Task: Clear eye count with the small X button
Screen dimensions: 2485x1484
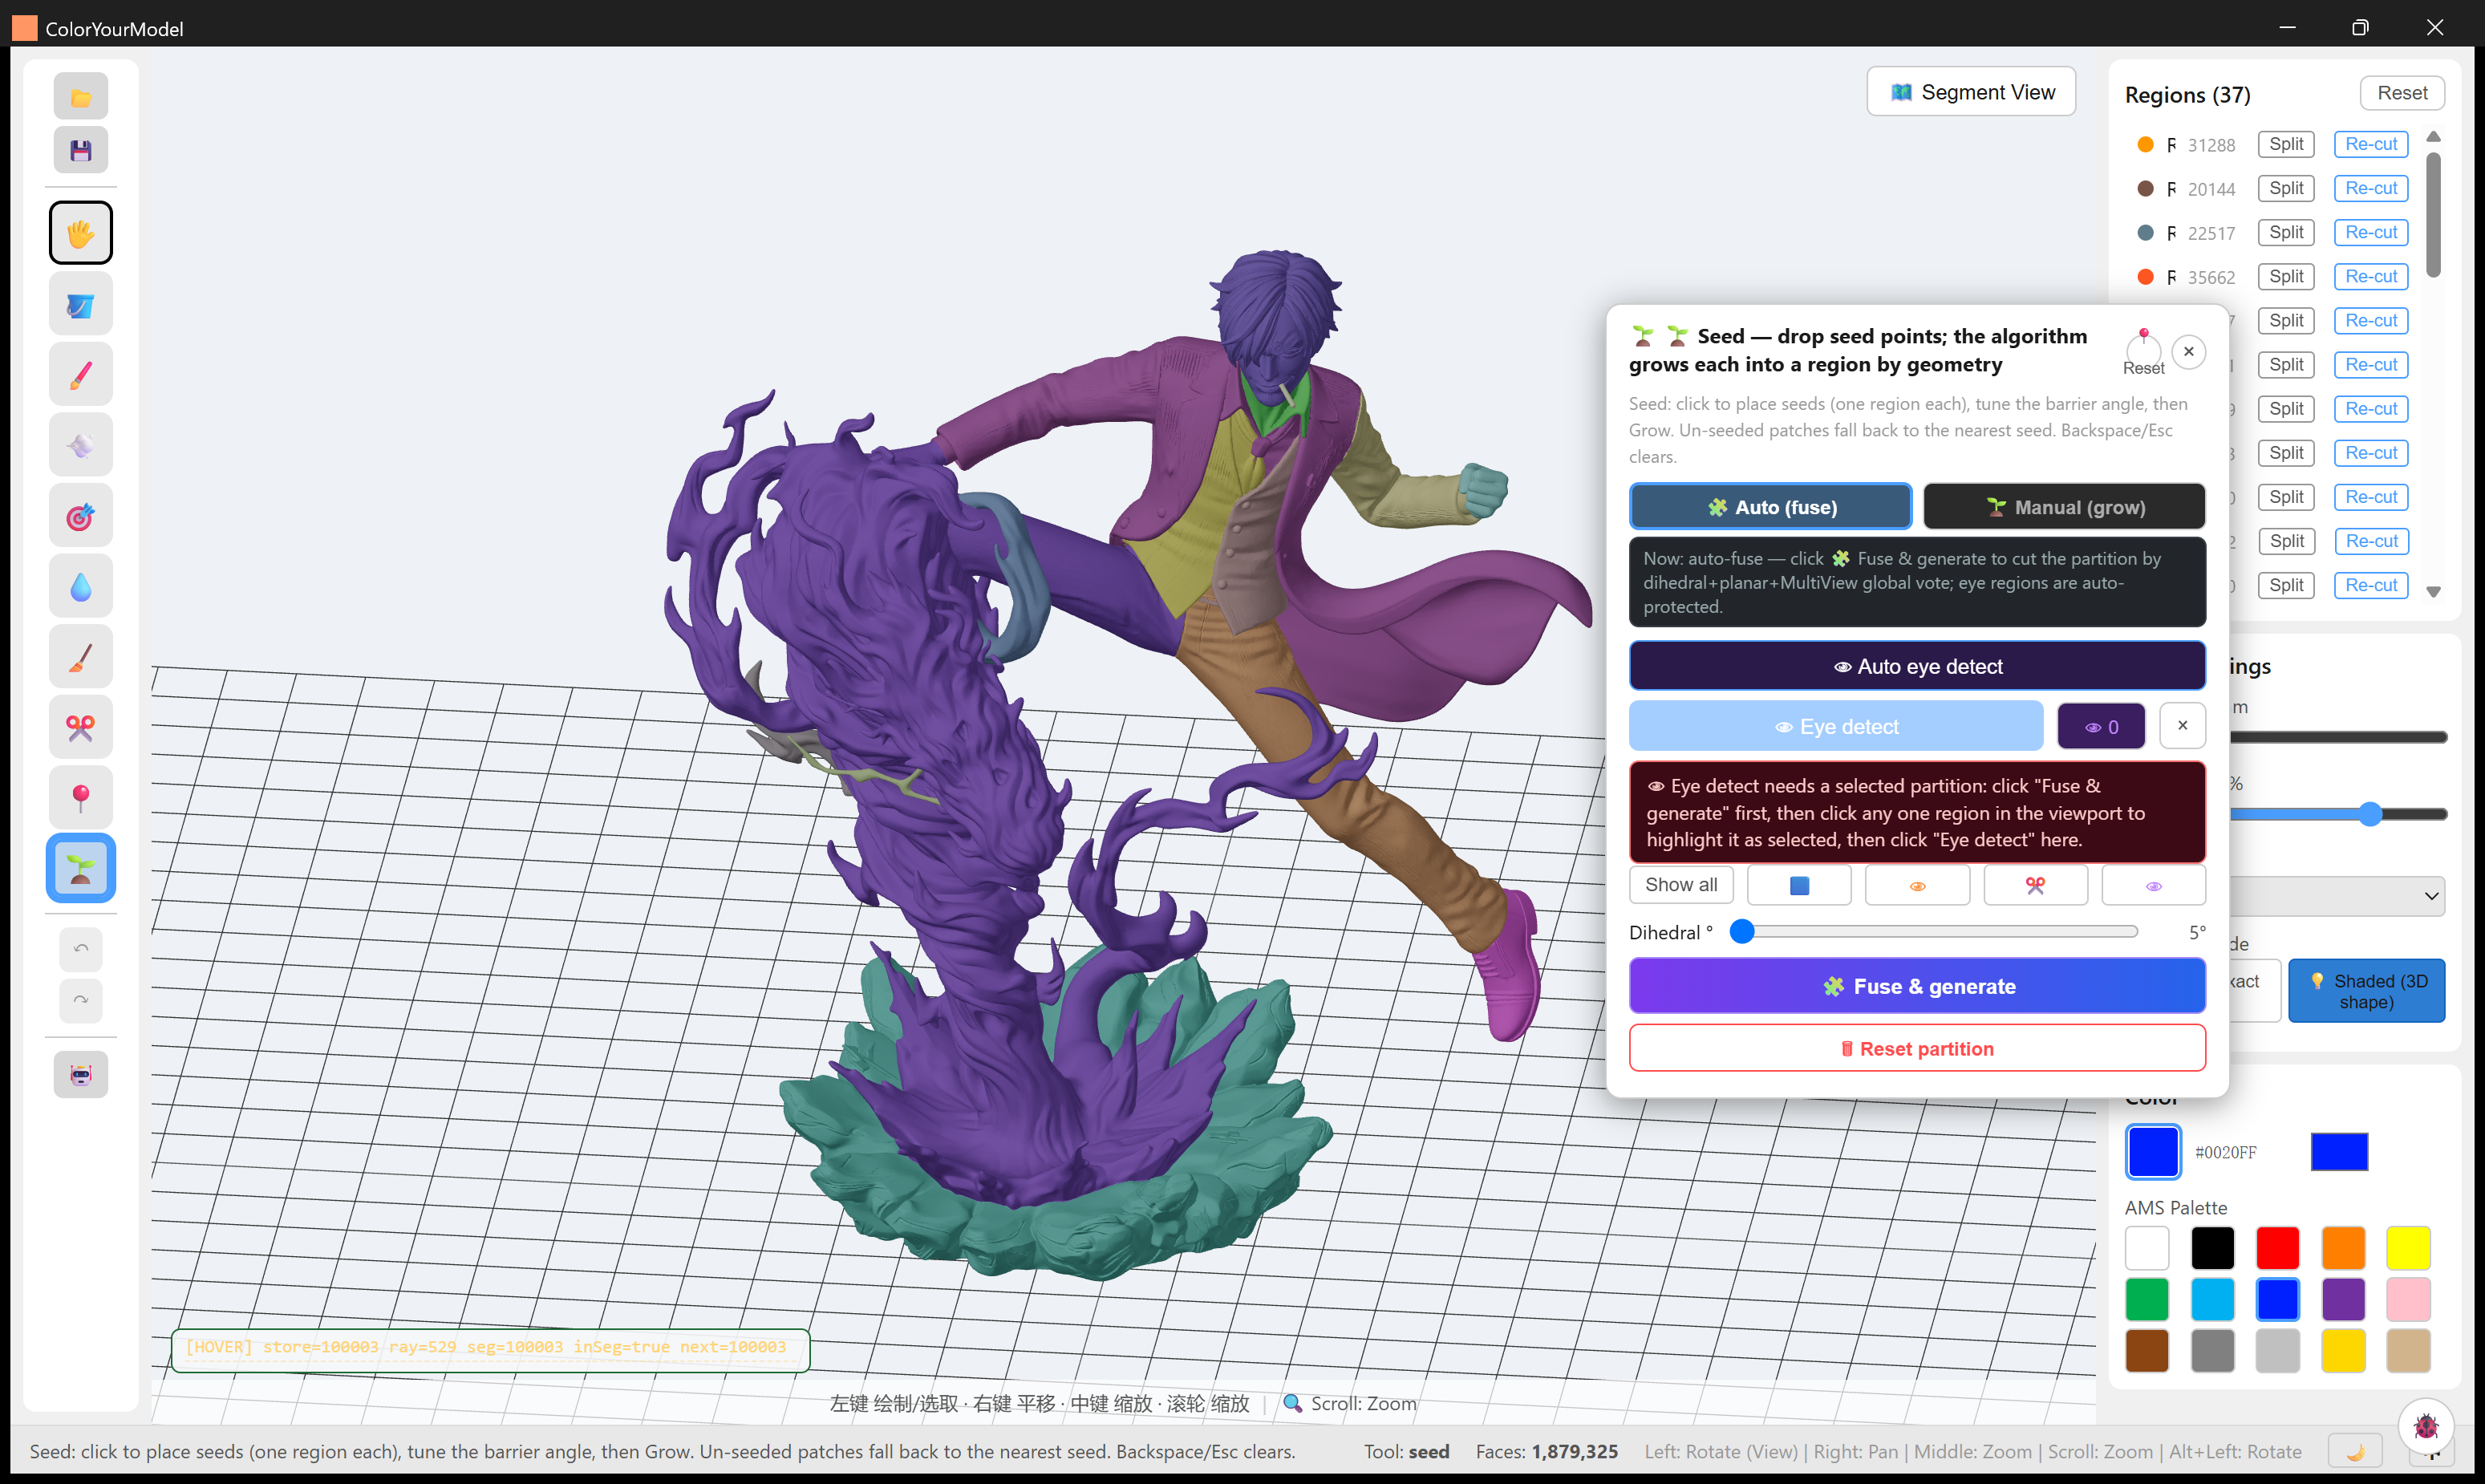Action: click(x=2182, y=726)
